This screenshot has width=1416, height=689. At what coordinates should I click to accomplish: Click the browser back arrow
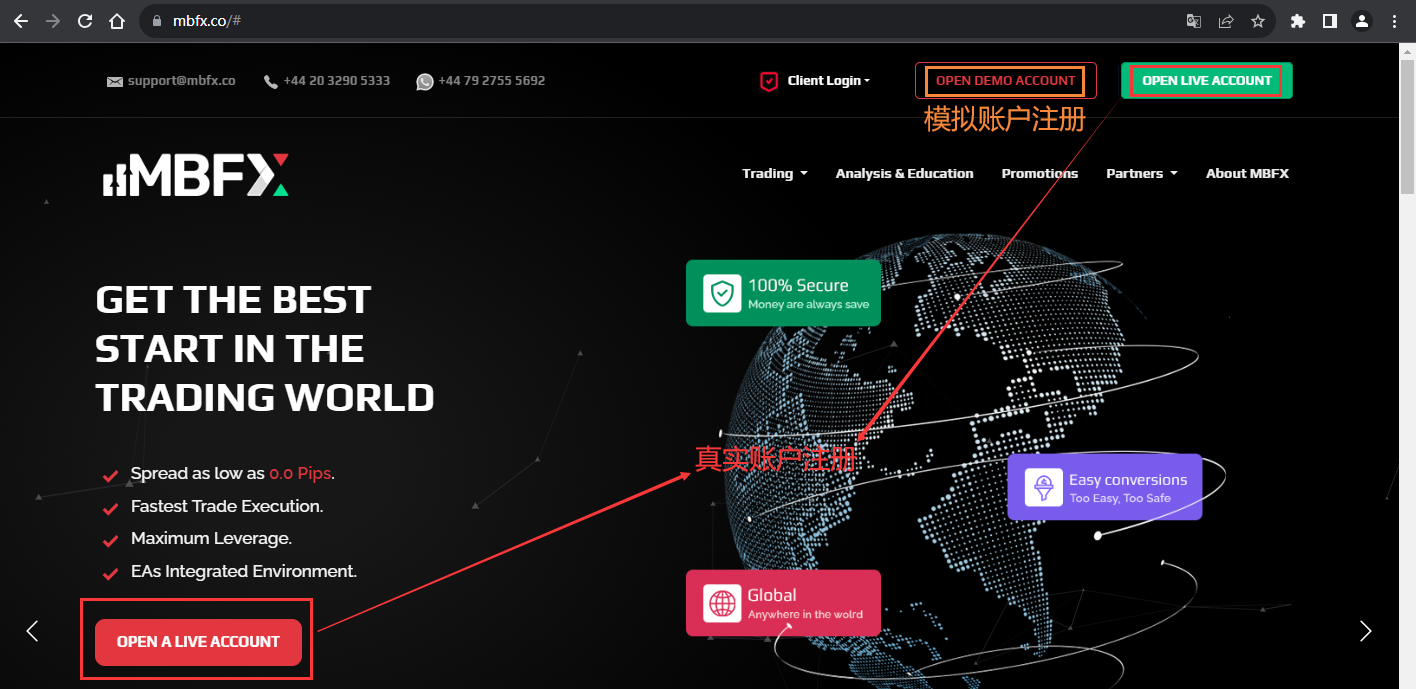click(x=21, y=21)
